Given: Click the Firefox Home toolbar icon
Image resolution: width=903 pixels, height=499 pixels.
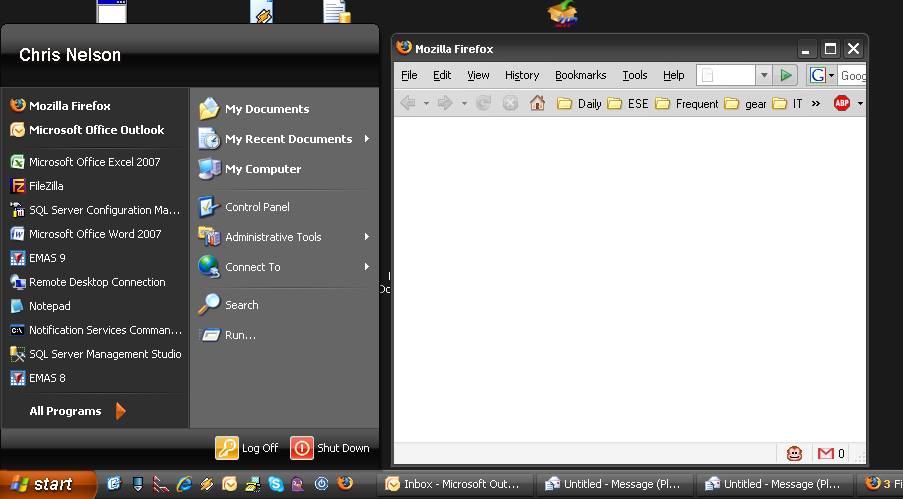Looking at the screenshot, I should (x=537, y=103).
